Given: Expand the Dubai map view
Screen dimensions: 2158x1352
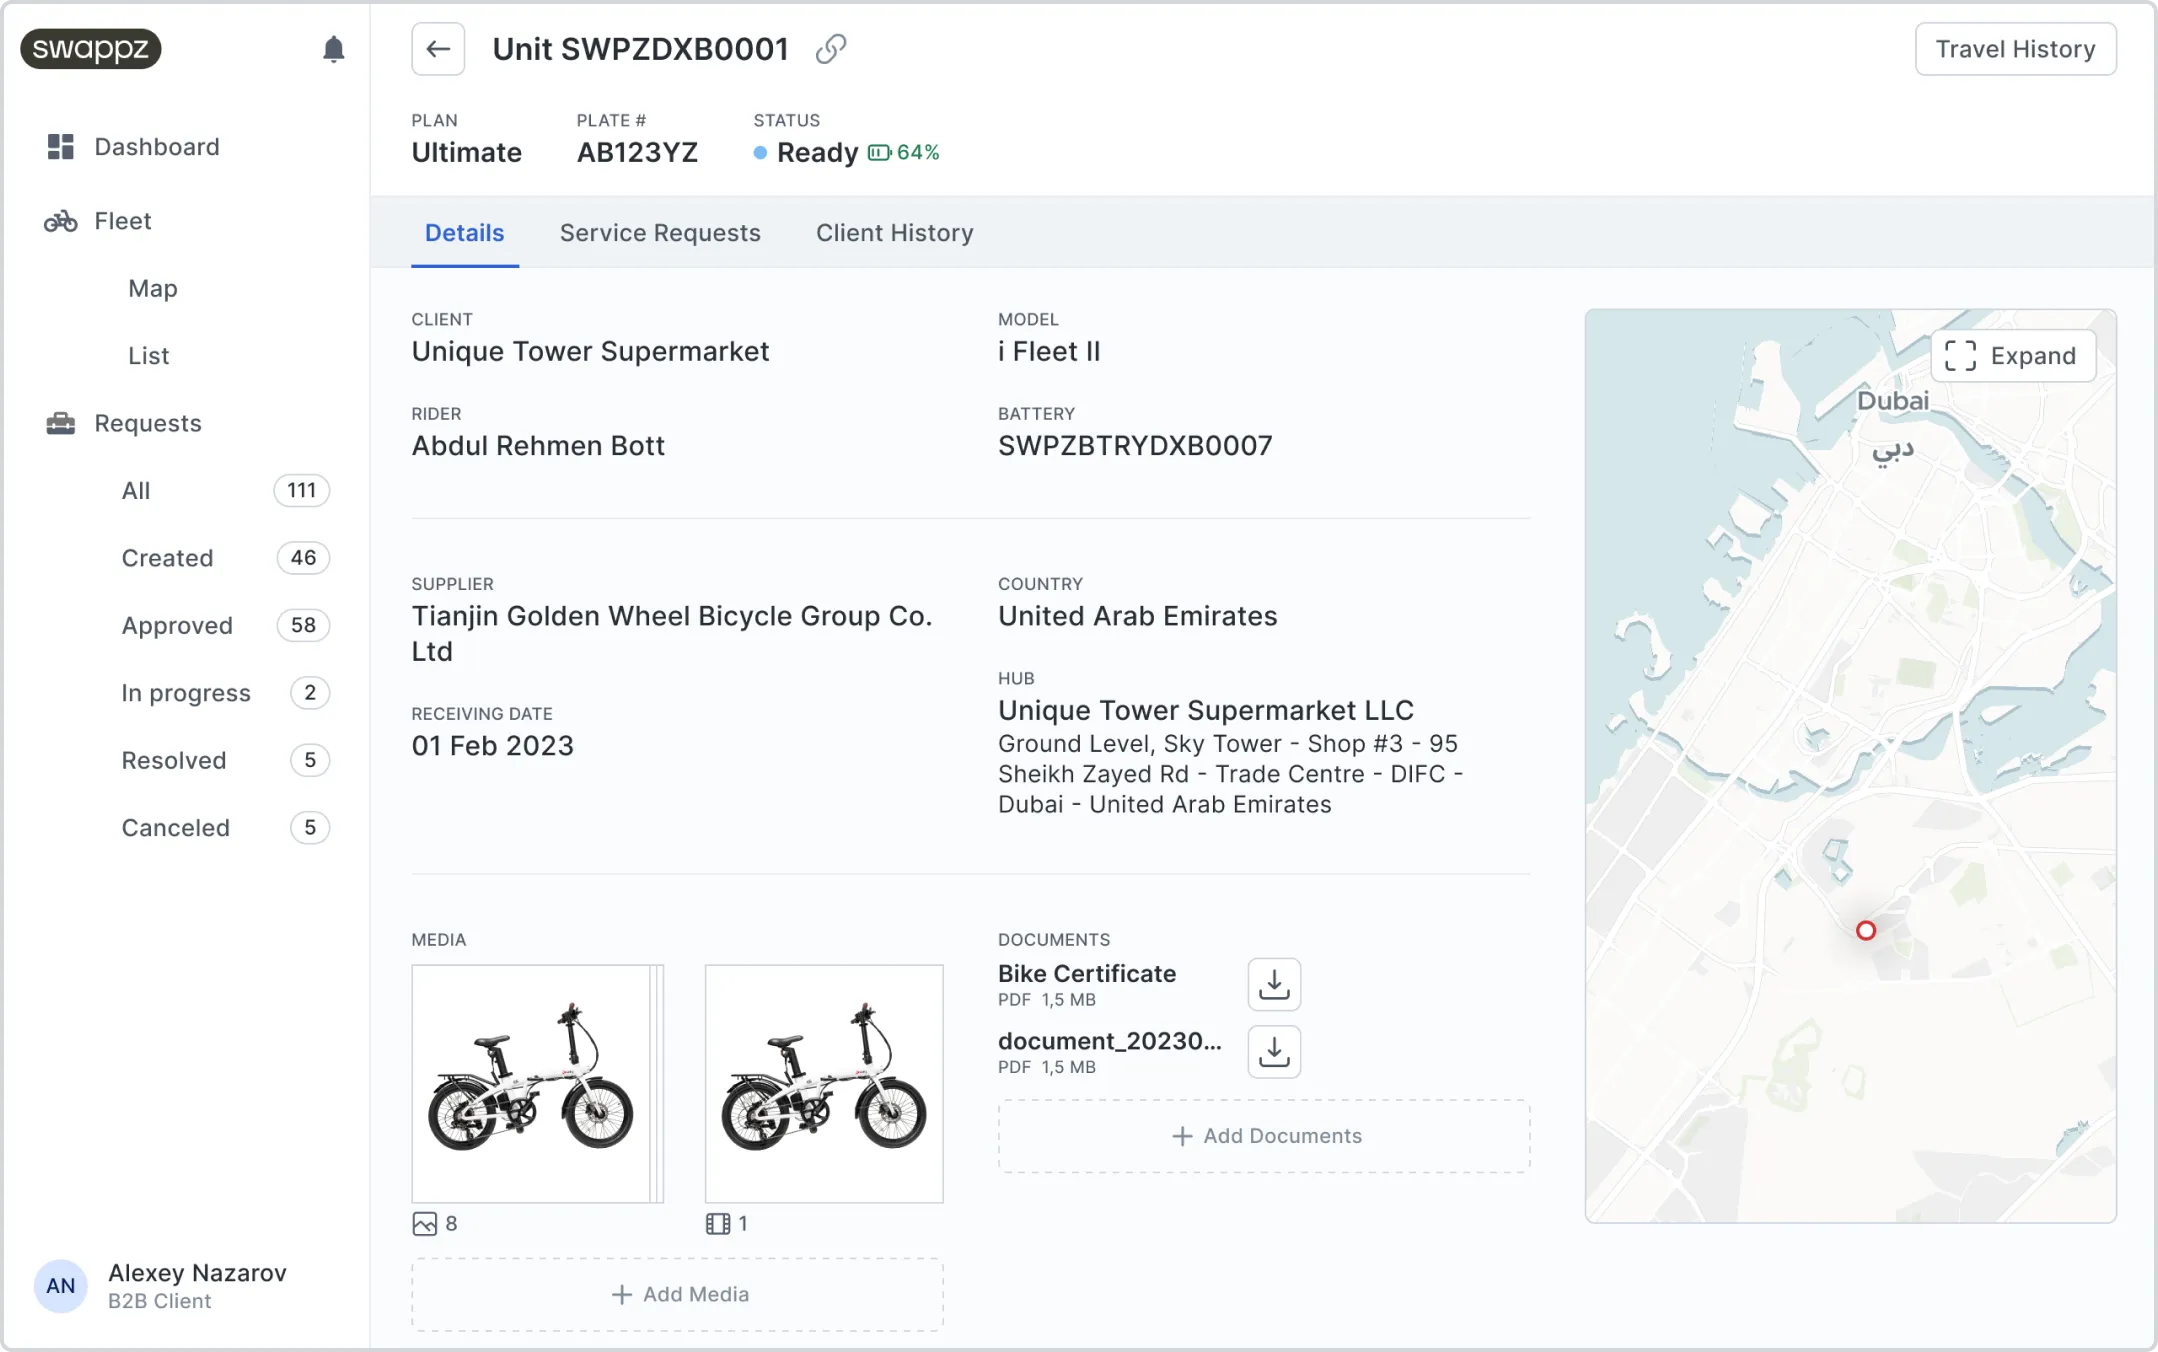Looking at the screenshot, I should (2012, 356).
